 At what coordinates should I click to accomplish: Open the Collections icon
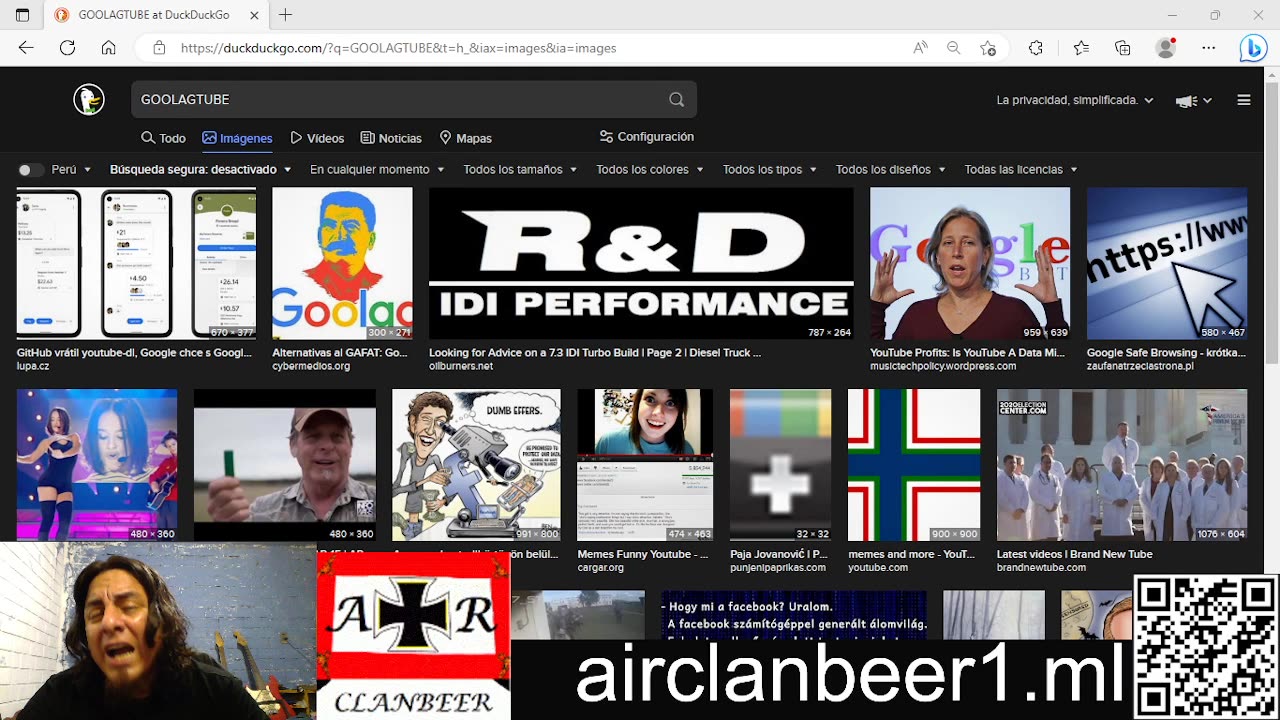(x=1123, y=48)
